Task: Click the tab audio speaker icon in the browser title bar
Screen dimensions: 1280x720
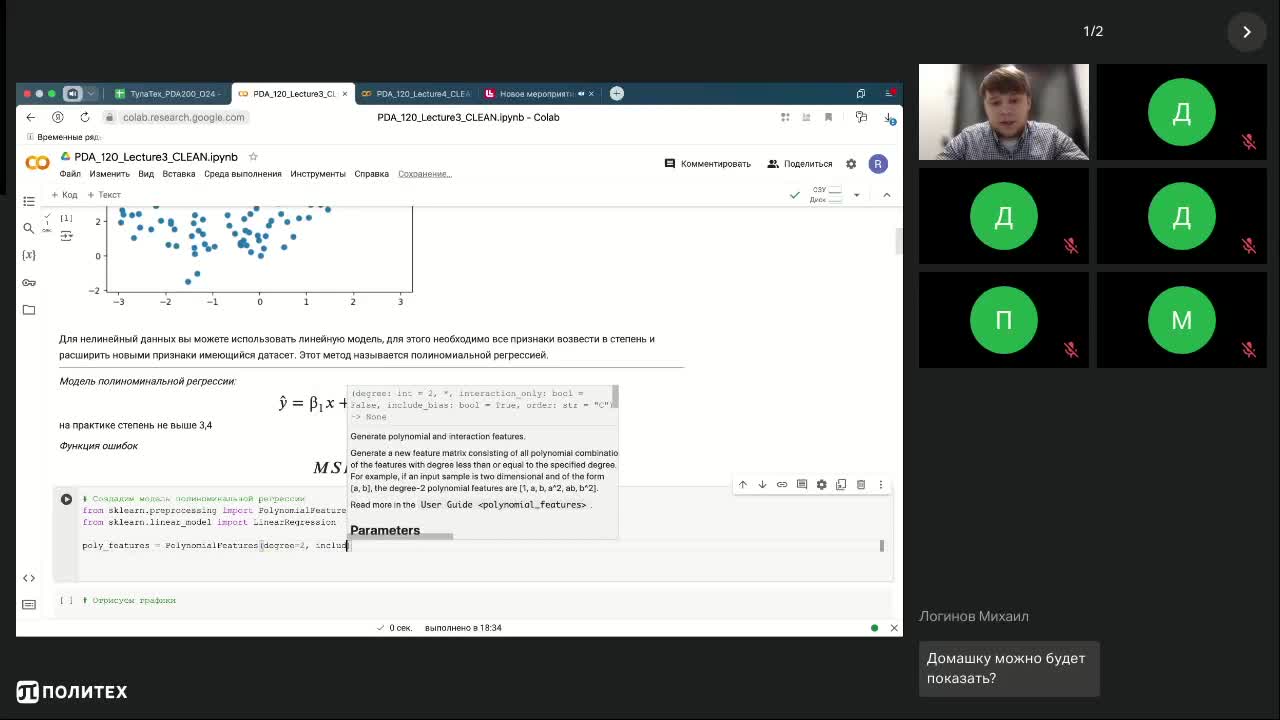Action: [x=72, y=93]
